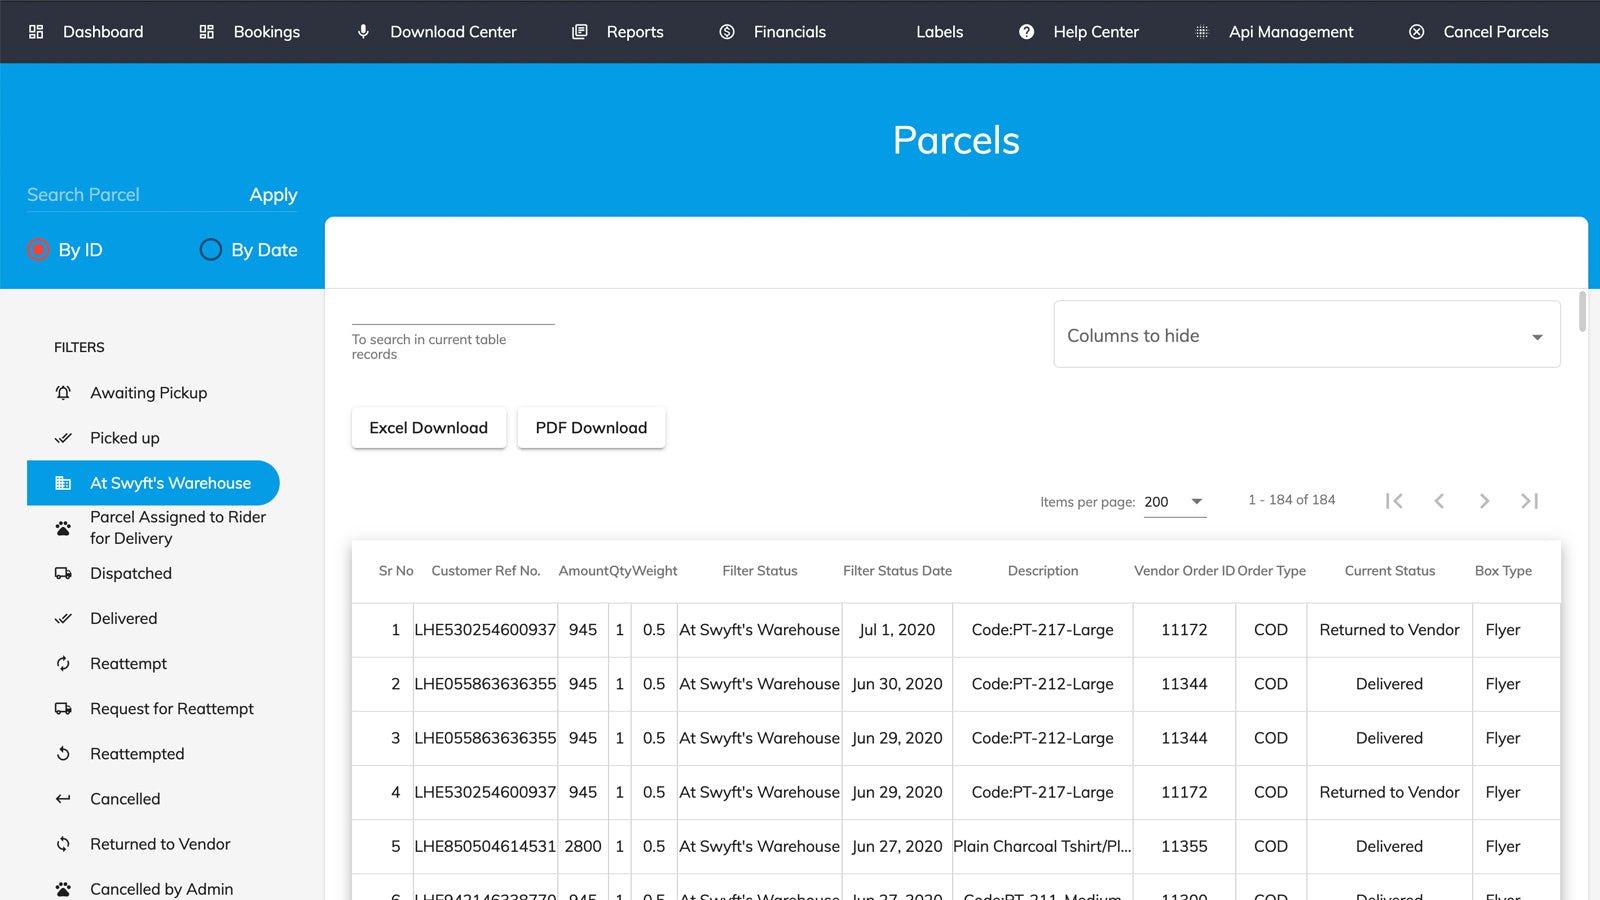
Task: Click the Description column header
Action: coord(1043,571)
